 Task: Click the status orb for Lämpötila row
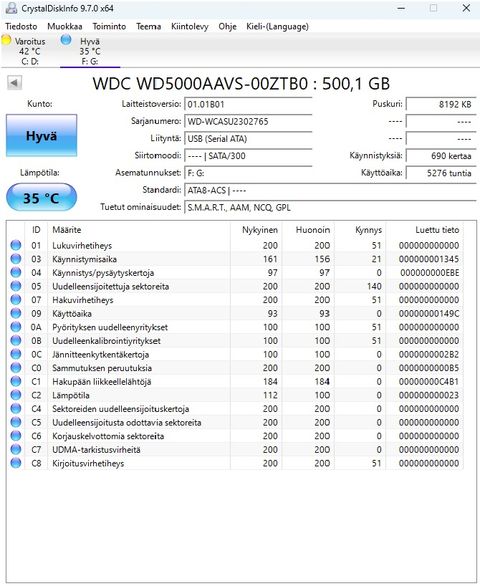(16, 395)
